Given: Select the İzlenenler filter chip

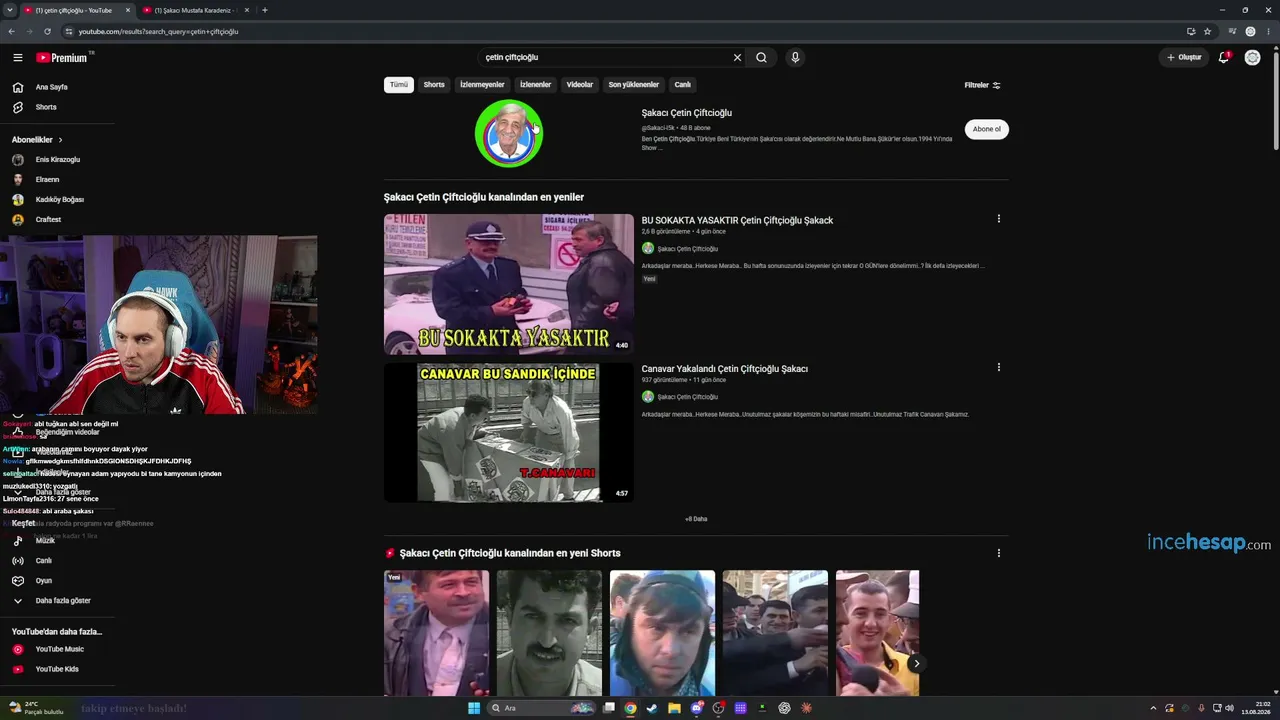Looking at the screenshot, I should 535,85.
